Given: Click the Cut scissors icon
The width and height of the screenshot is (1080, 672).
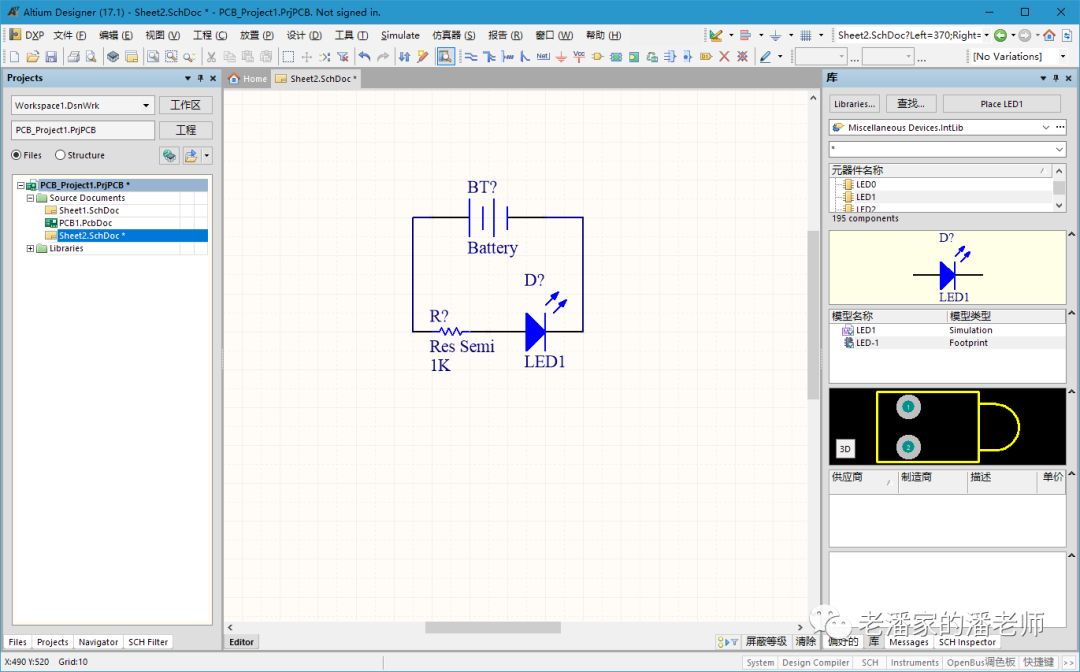Looking at the screenshot, I should pos(211,57).
